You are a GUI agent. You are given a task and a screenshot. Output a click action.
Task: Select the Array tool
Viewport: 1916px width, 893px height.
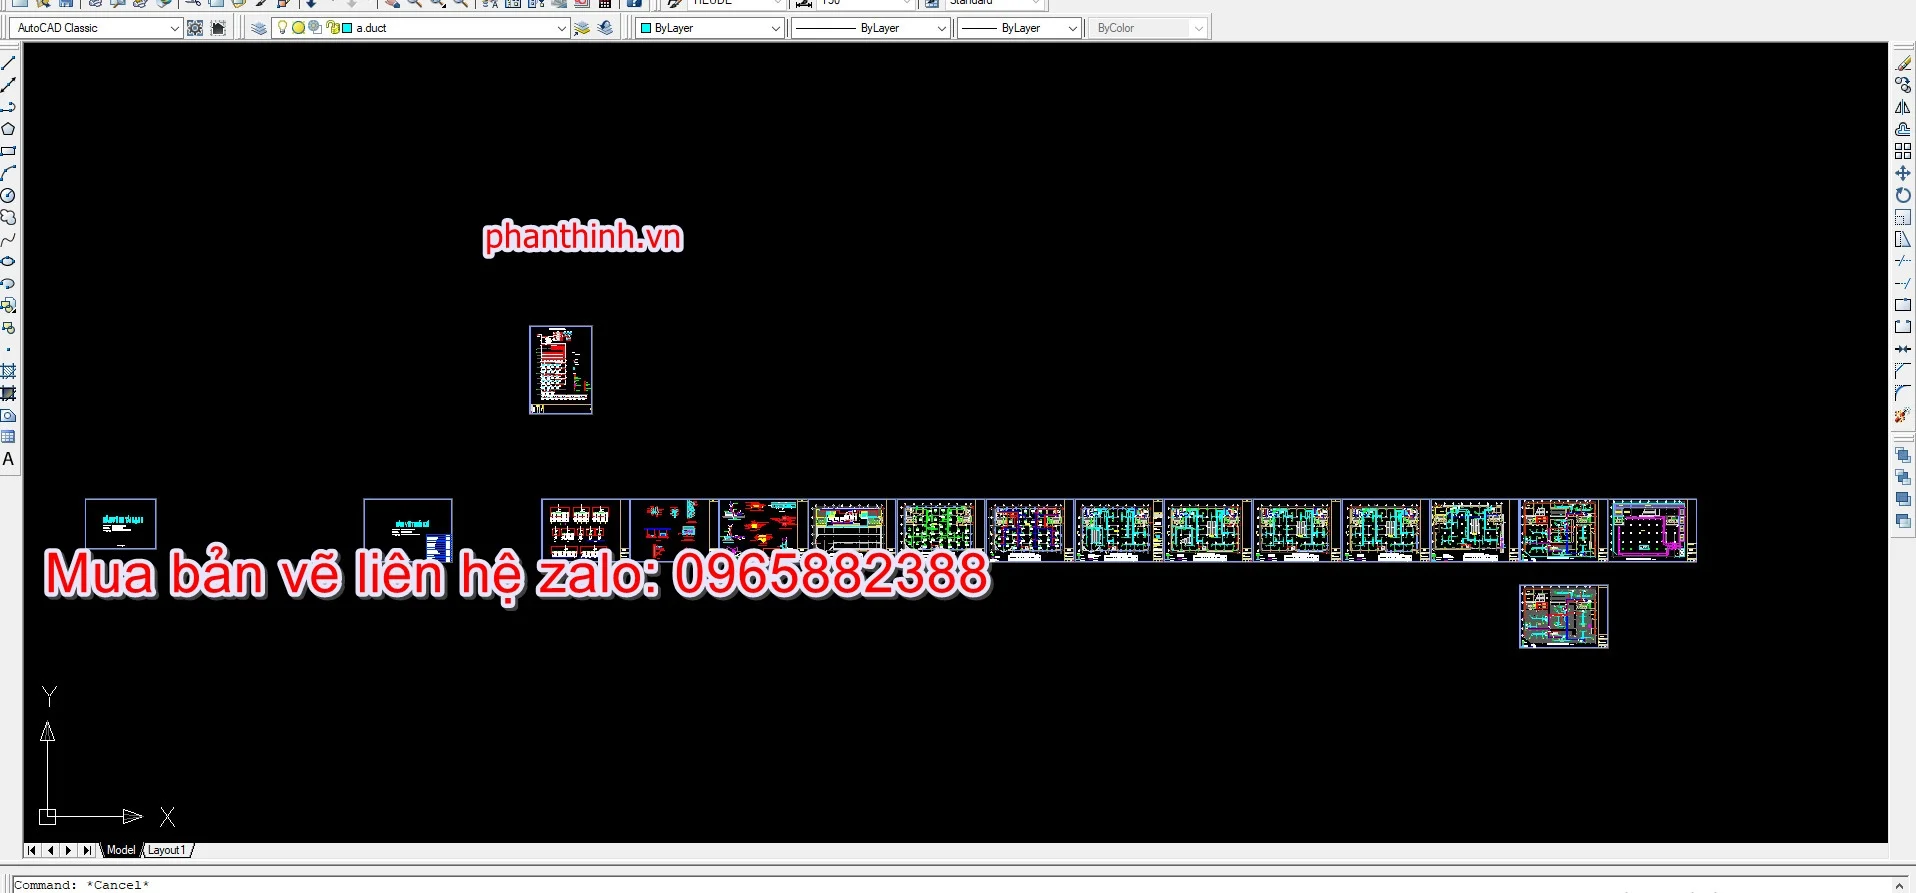(1903, 151)
